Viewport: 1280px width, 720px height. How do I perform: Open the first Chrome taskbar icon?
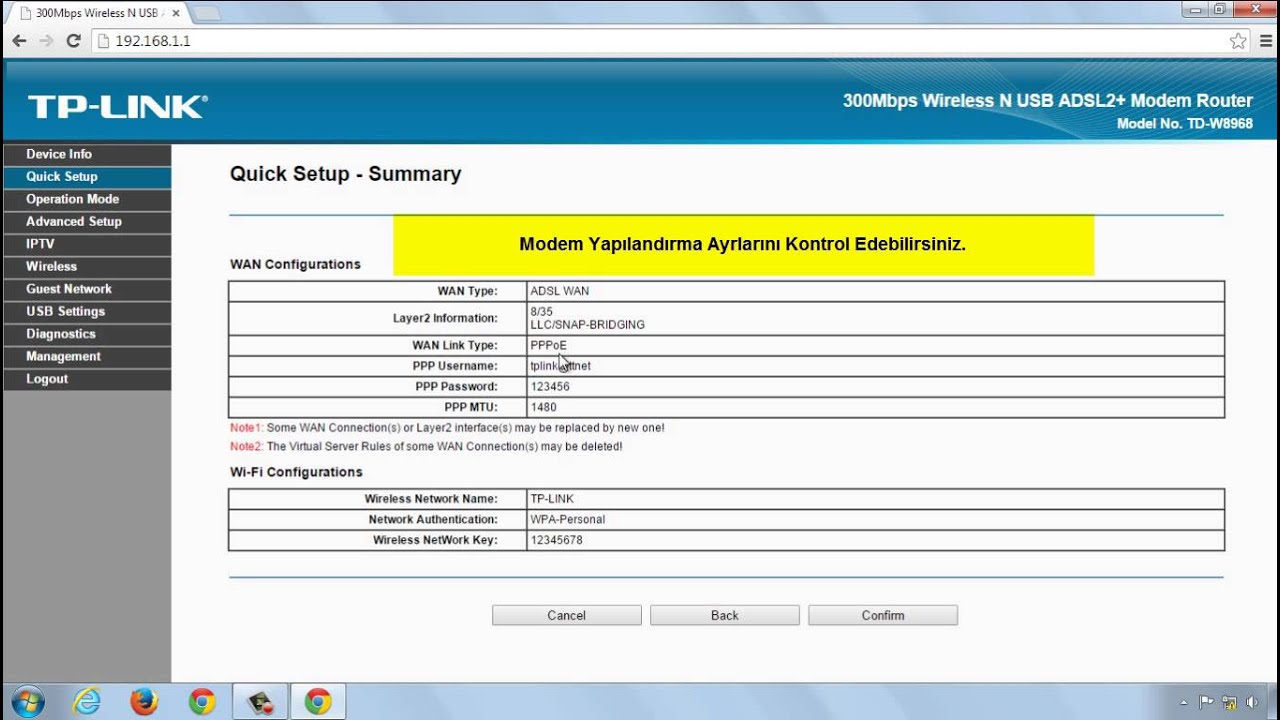[202, 702]
